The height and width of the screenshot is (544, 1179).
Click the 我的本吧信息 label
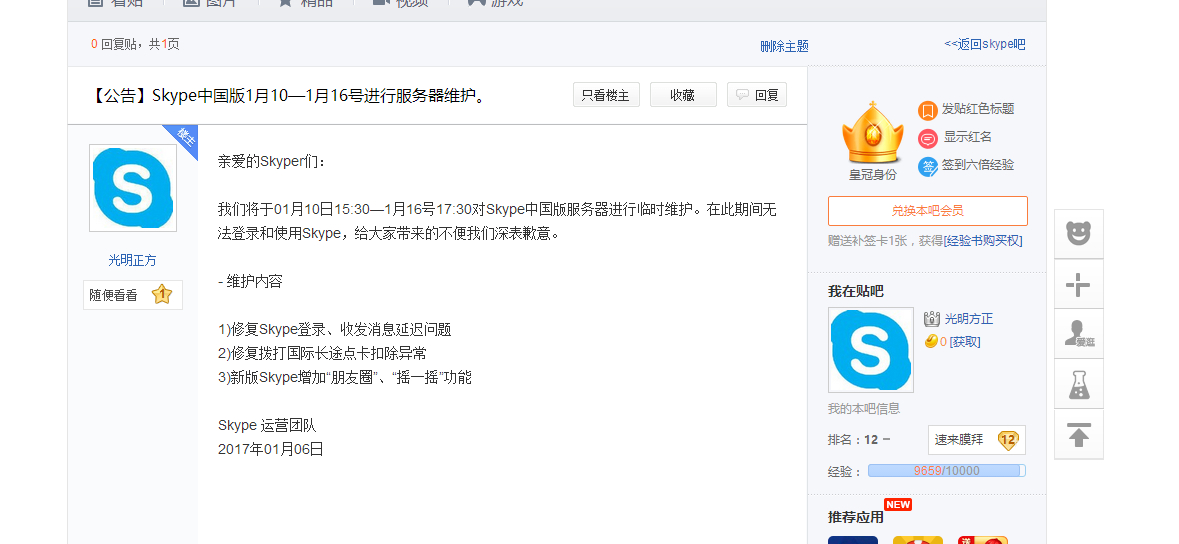pos(864,409)
